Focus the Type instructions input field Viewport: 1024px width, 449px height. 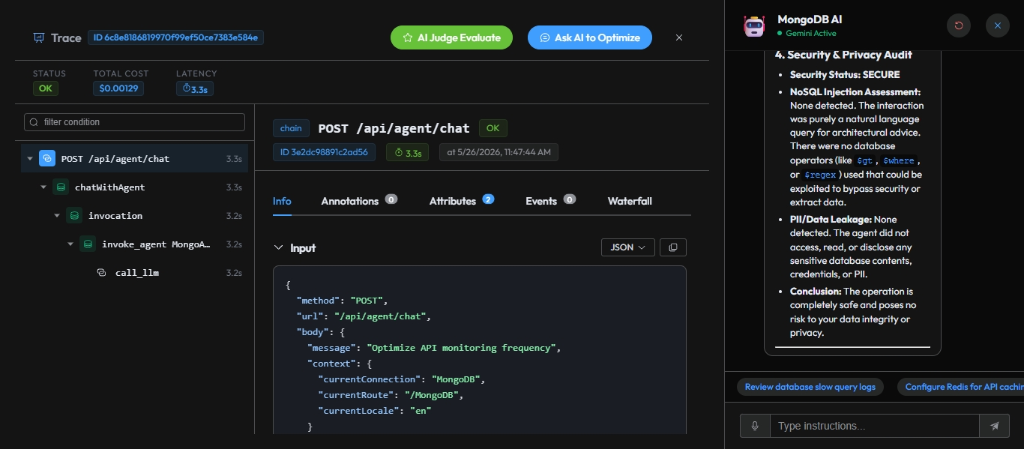click(x=875, y=426)
